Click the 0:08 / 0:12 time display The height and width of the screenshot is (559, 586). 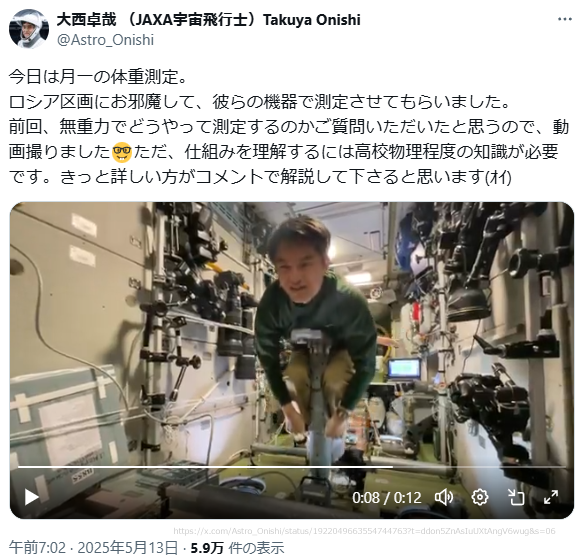[386, 497]
